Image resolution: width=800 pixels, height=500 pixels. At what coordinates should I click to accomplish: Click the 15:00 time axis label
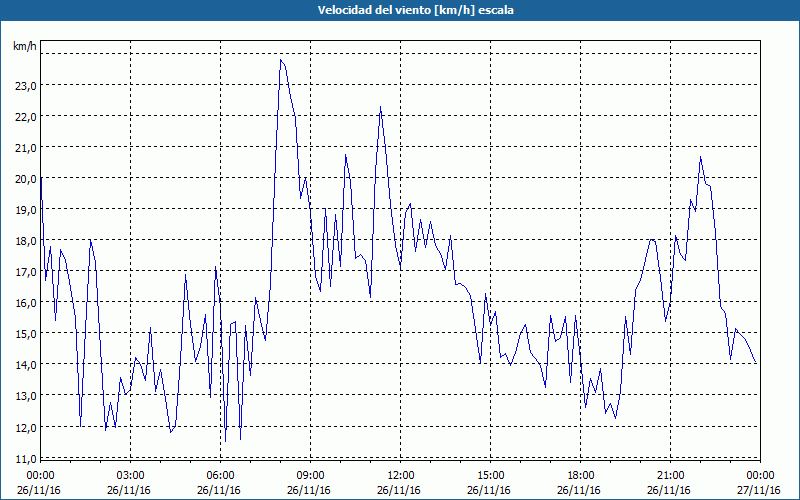tap(490, 476)
